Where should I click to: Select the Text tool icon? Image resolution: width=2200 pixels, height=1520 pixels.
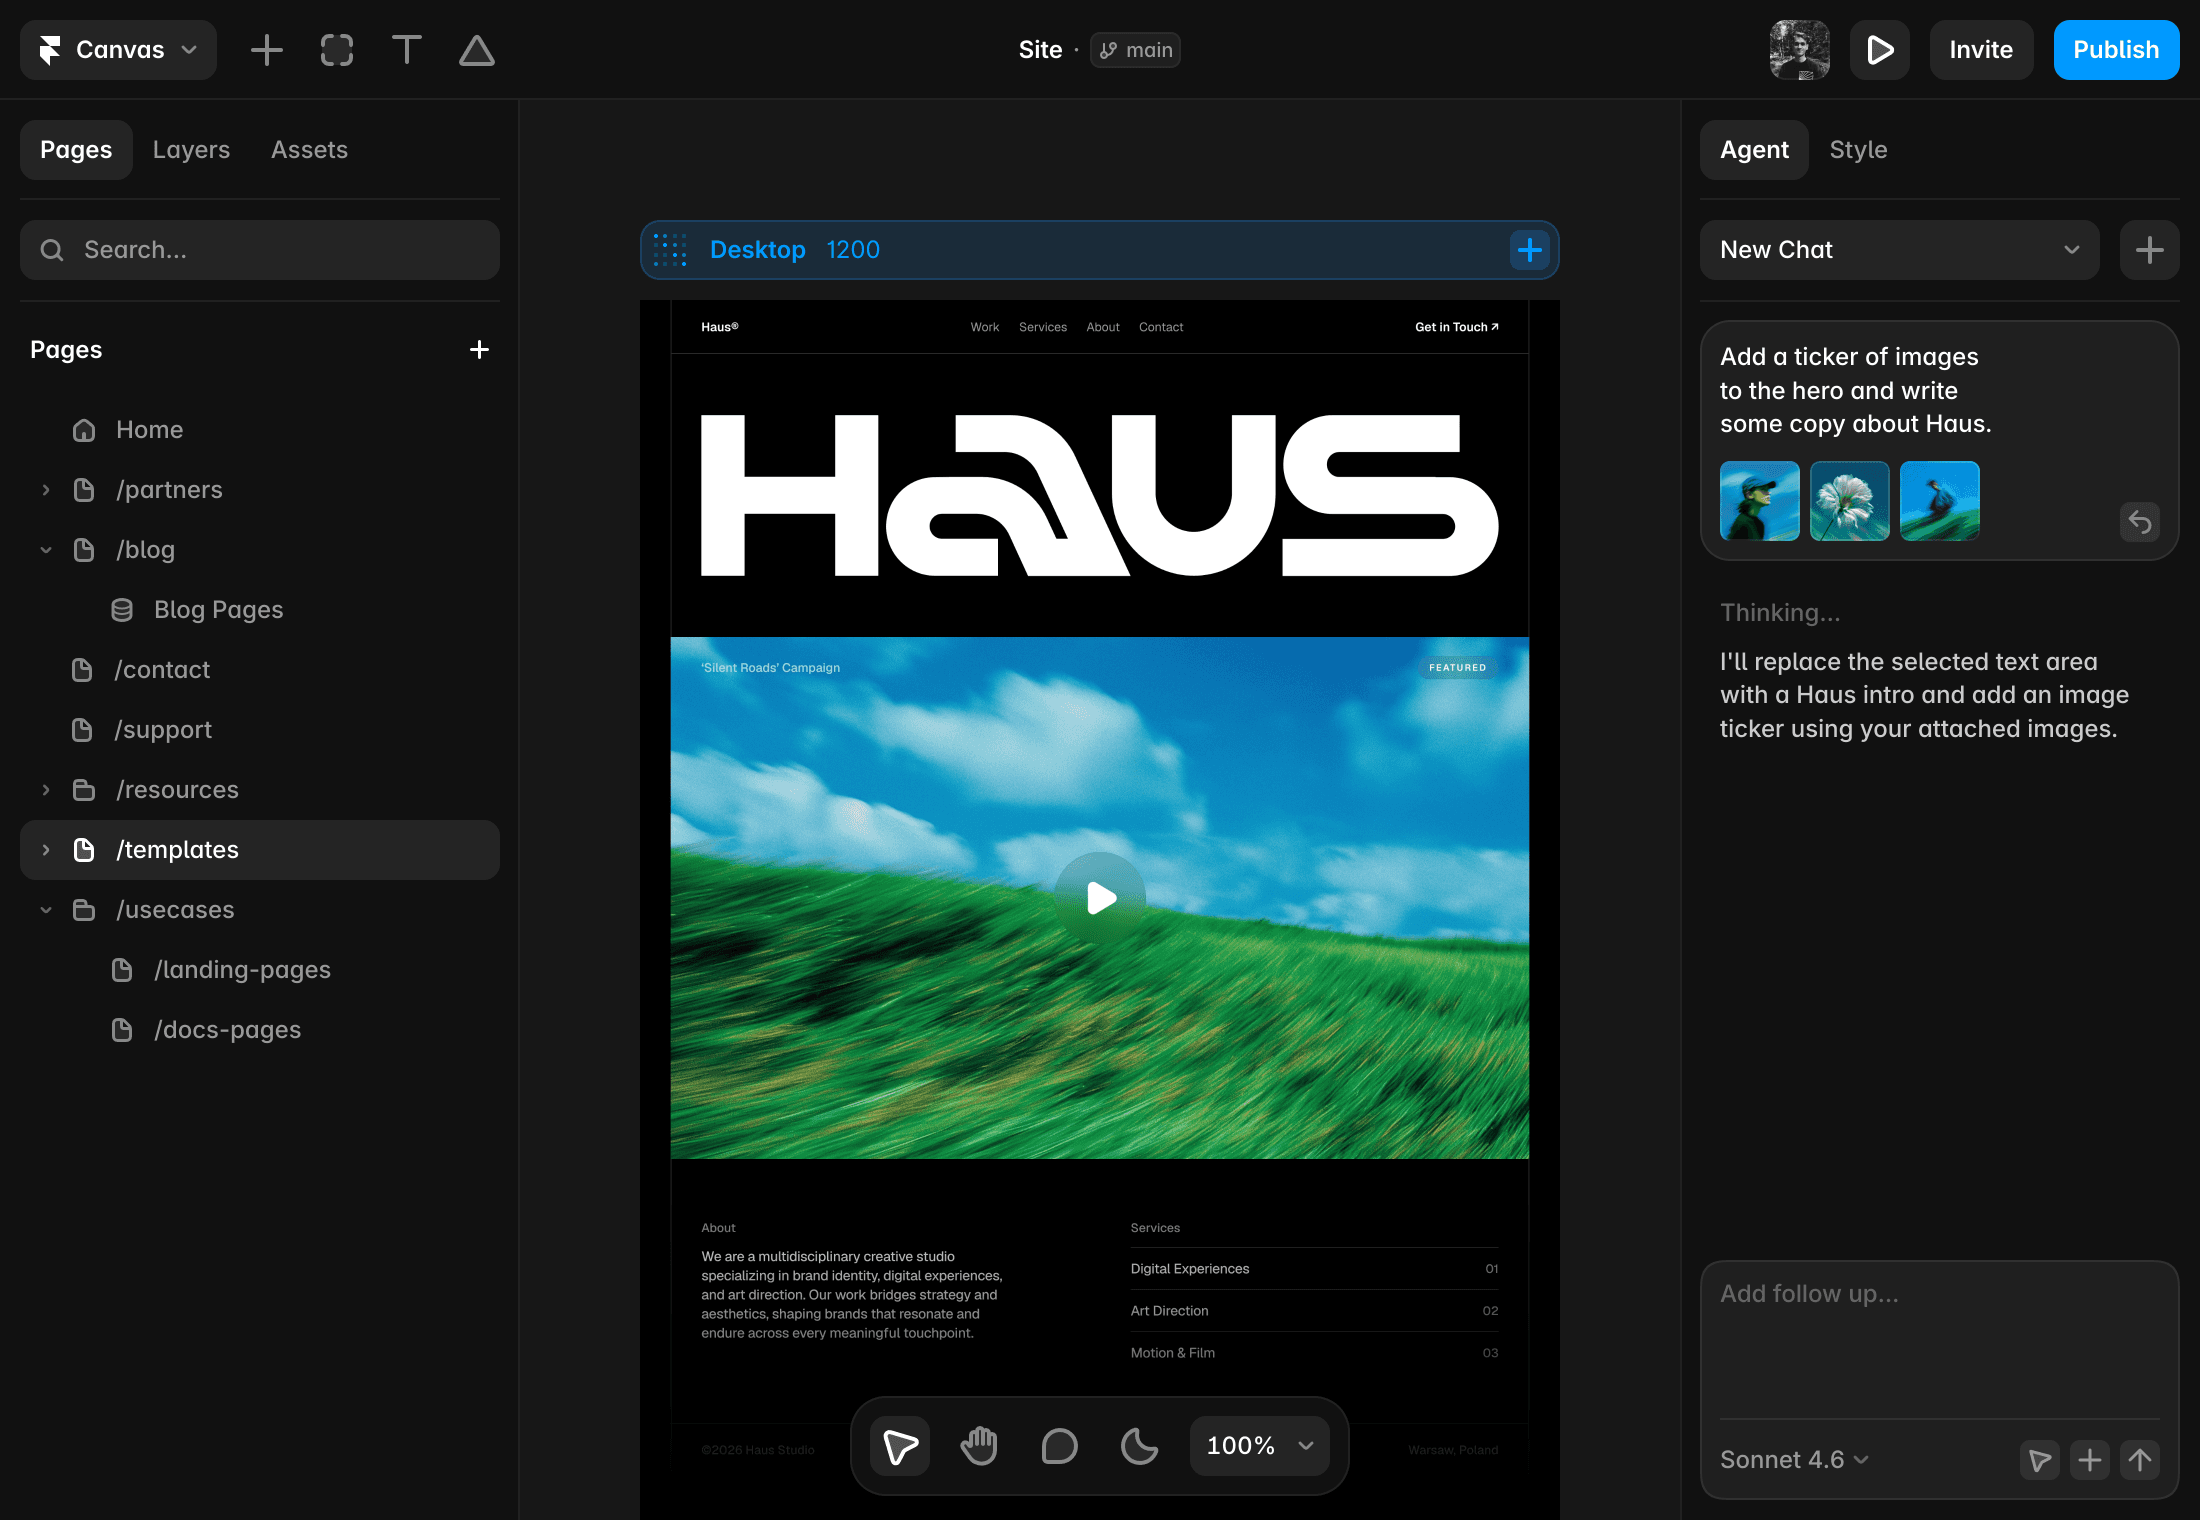(407, 50)
